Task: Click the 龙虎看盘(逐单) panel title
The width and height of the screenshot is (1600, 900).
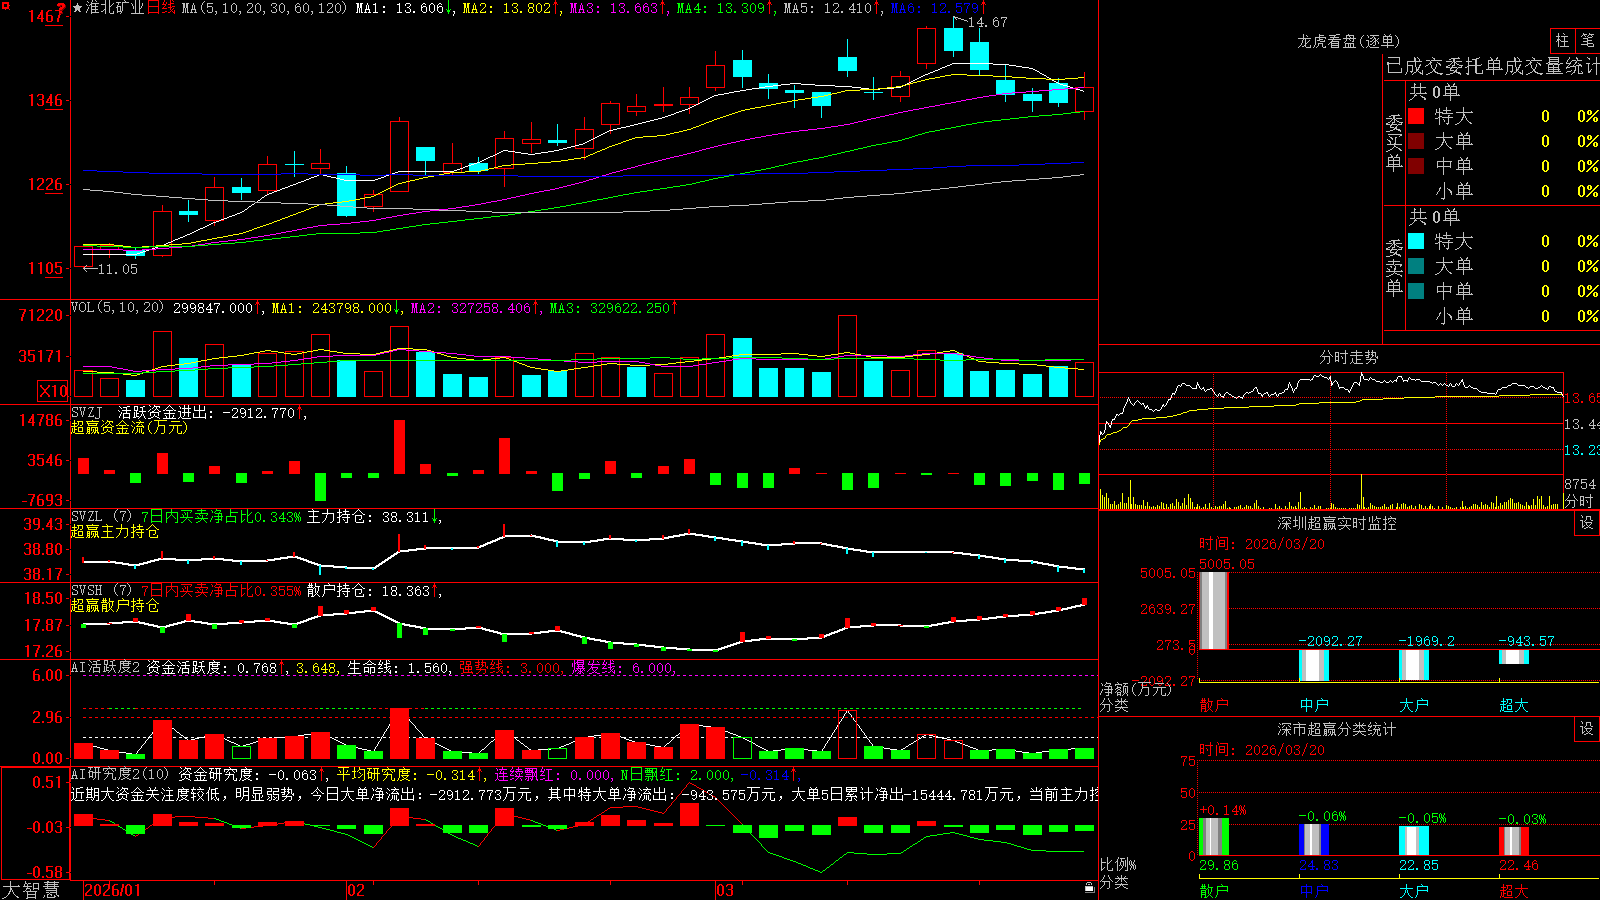Action: pos(1348,41)
